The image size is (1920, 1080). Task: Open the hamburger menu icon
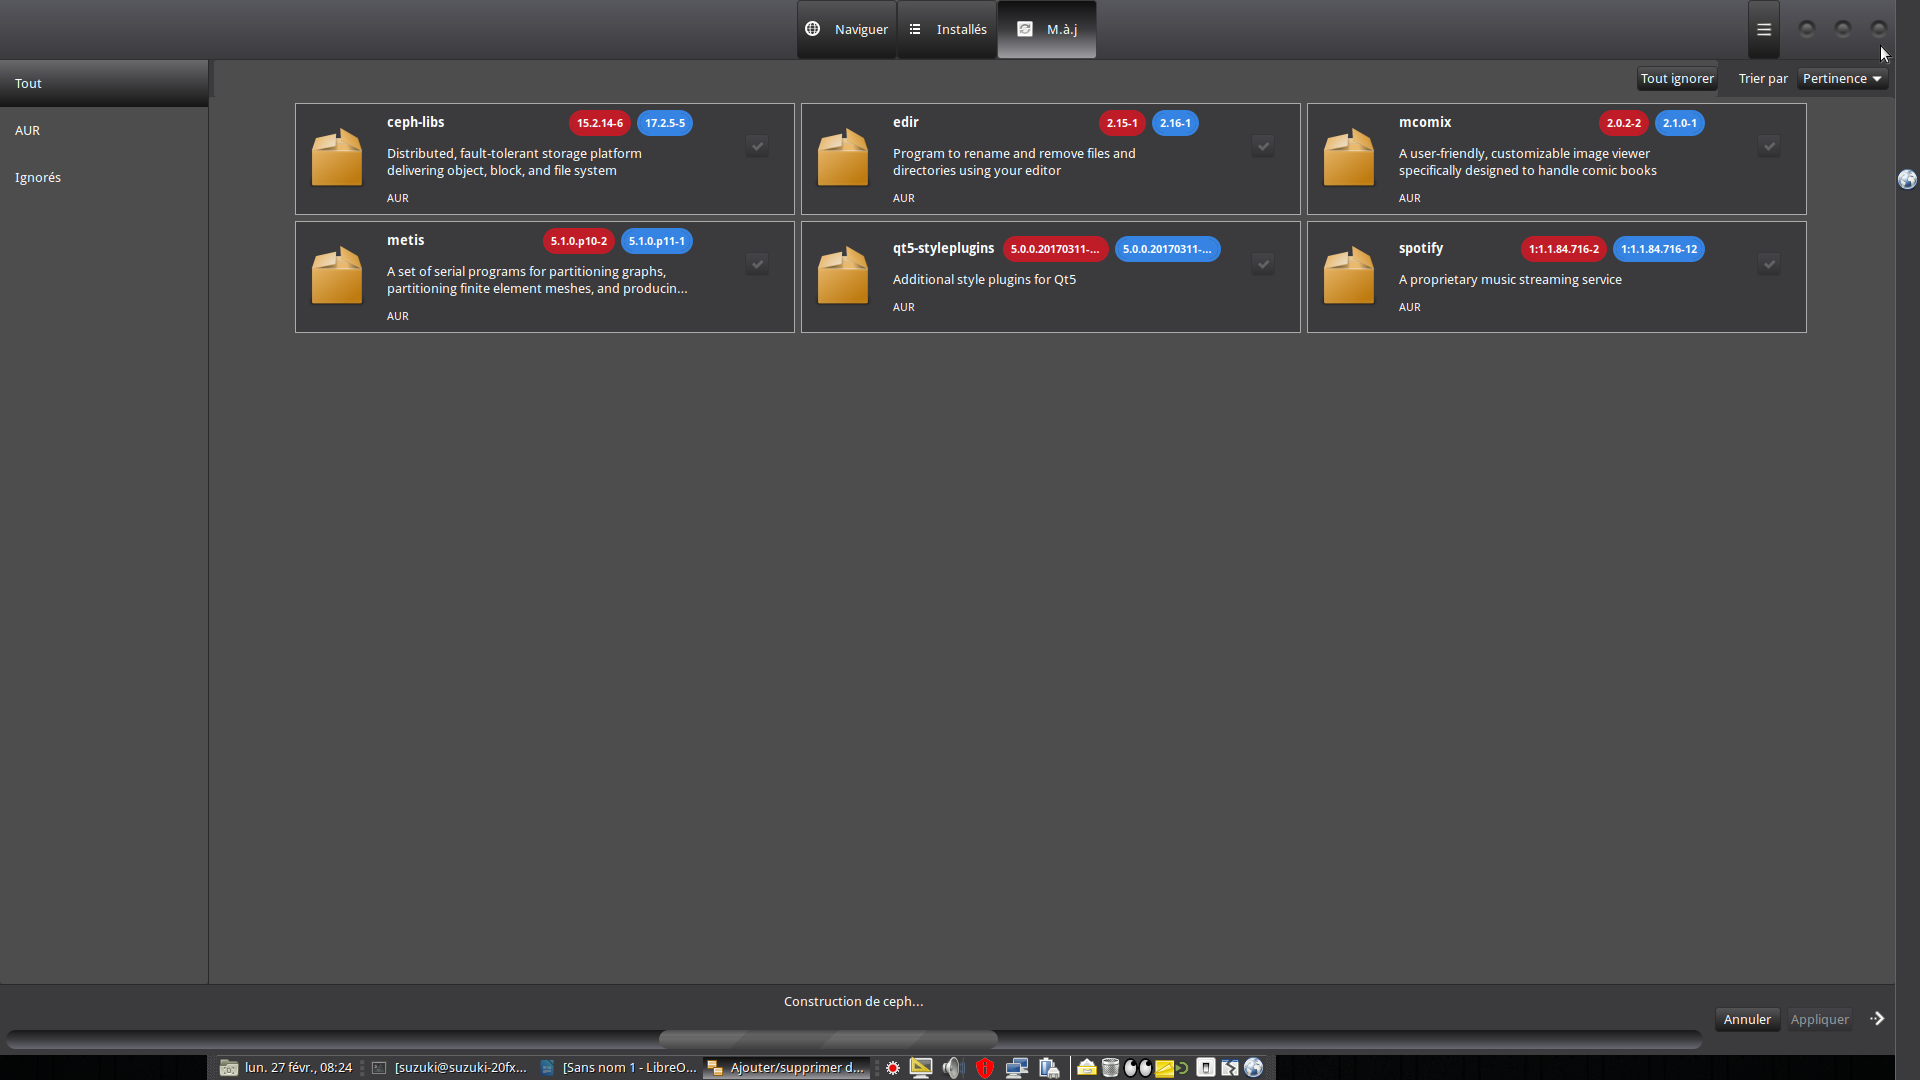click(1764, 30)
